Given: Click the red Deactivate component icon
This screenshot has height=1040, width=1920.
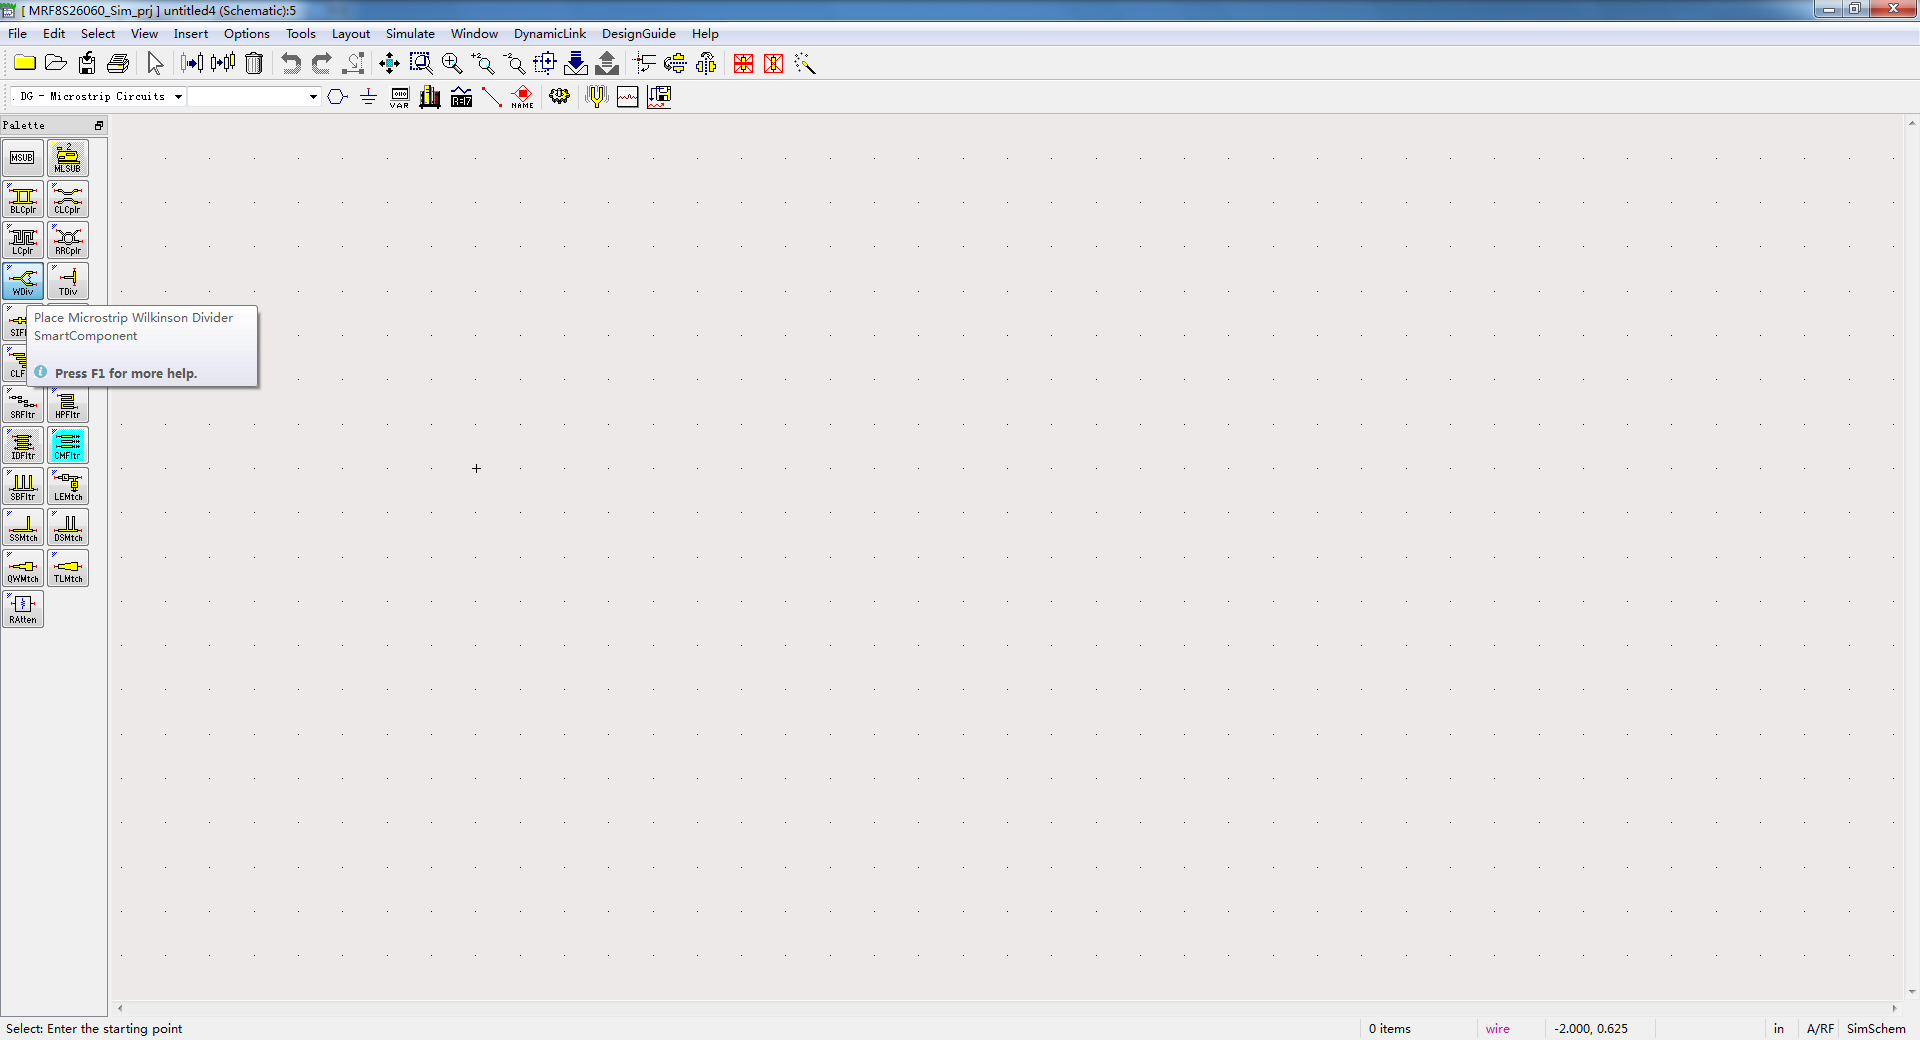Looking at the screenshot, I should pyautogui.click(x=743, y=64).
